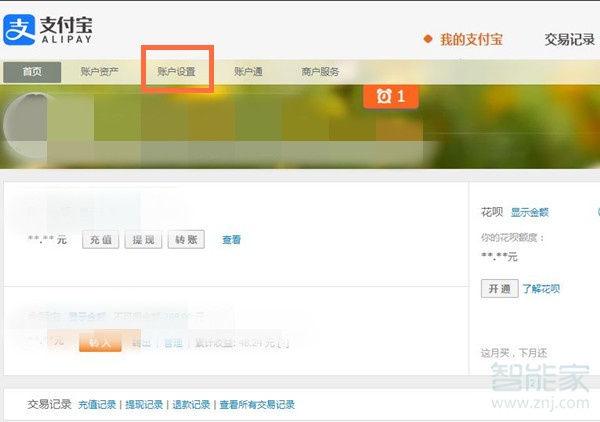Switch to the 账户资产 tab
This screenshot has width=600, height=422.
click(x=99, y=72)
